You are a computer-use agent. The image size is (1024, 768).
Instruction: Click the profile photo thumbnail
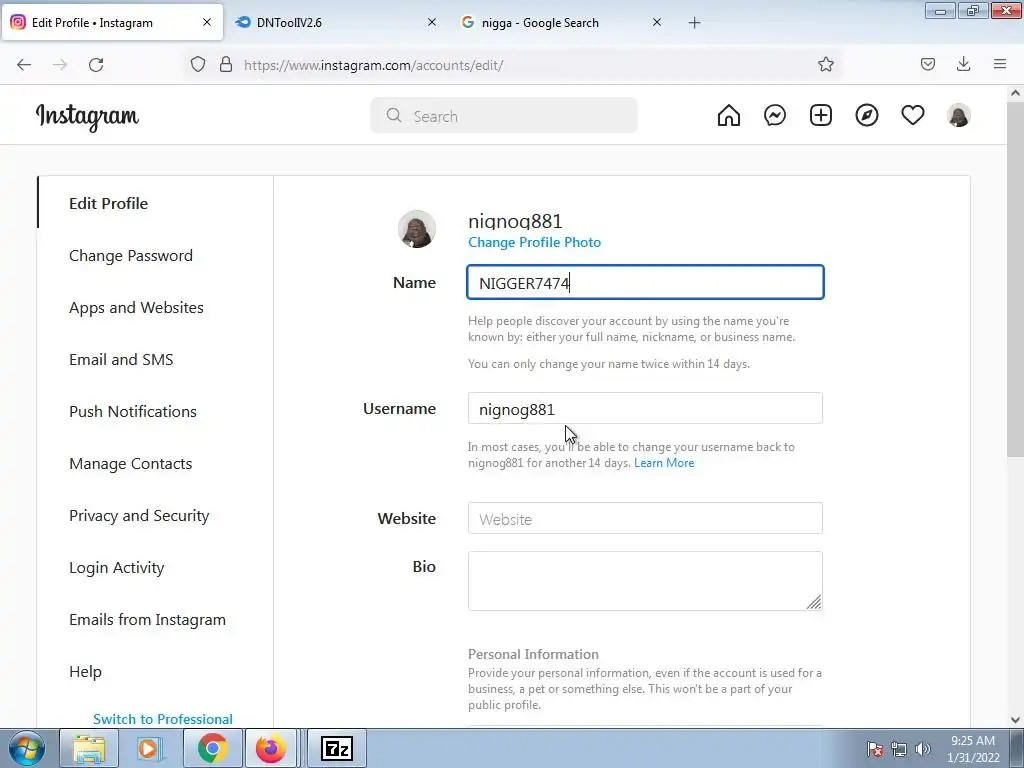pyautogui.click(x=417, y=229)
